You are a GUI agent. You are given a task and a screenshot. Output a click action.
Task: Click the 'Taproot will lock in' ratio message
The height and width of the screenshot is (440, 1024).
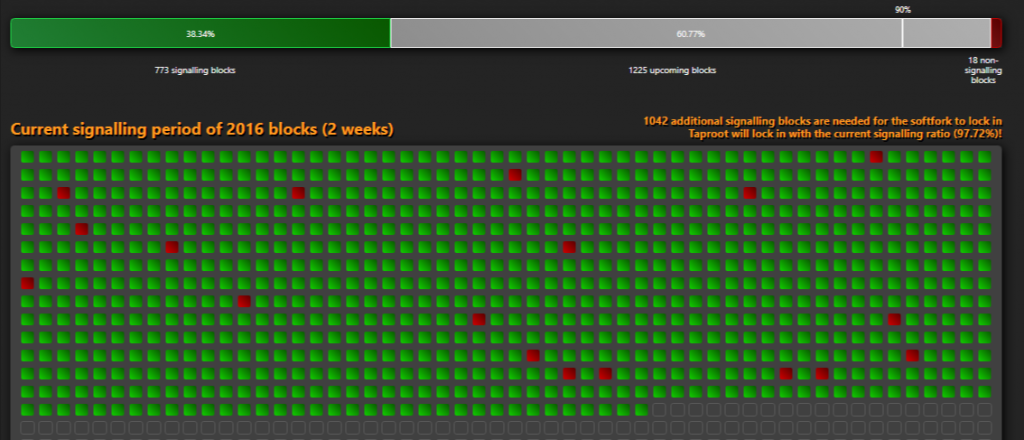845,134
